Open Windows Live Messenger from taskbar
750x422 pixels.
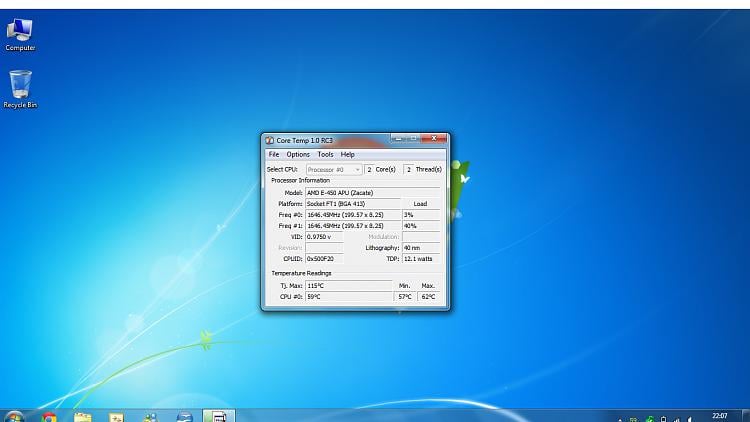pos(150,417)
